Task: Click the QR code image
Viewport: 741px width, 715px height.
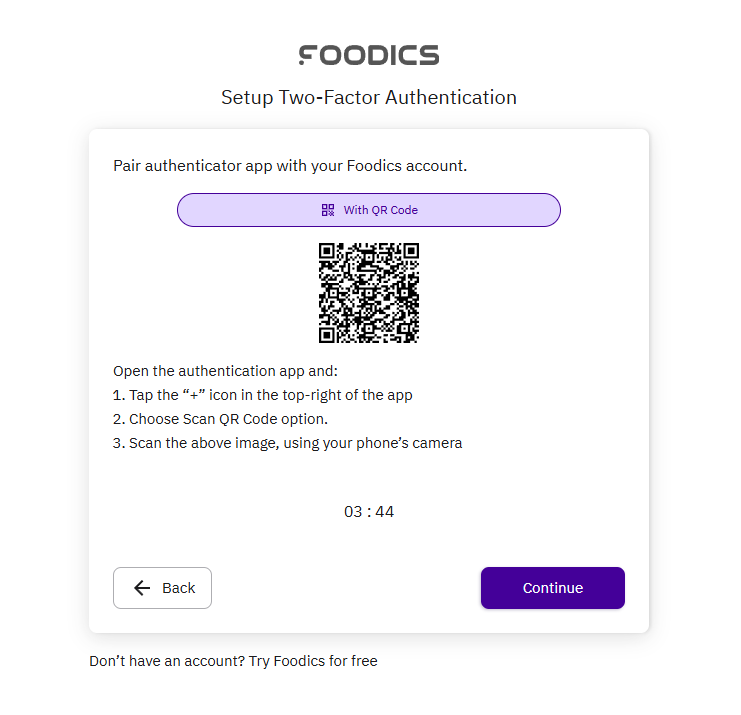Action: click(369, 293)
